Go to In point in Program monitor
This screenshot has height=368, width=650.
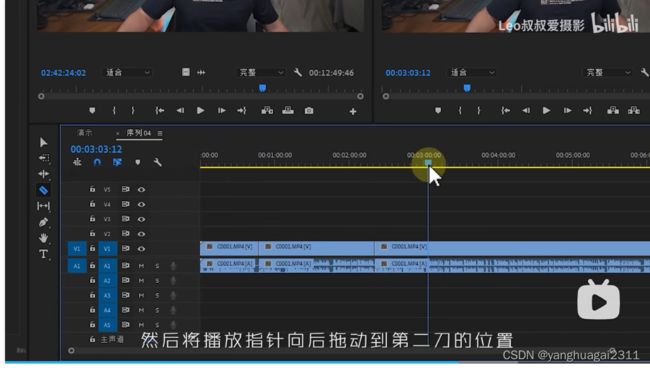click(x=505, y=111)
